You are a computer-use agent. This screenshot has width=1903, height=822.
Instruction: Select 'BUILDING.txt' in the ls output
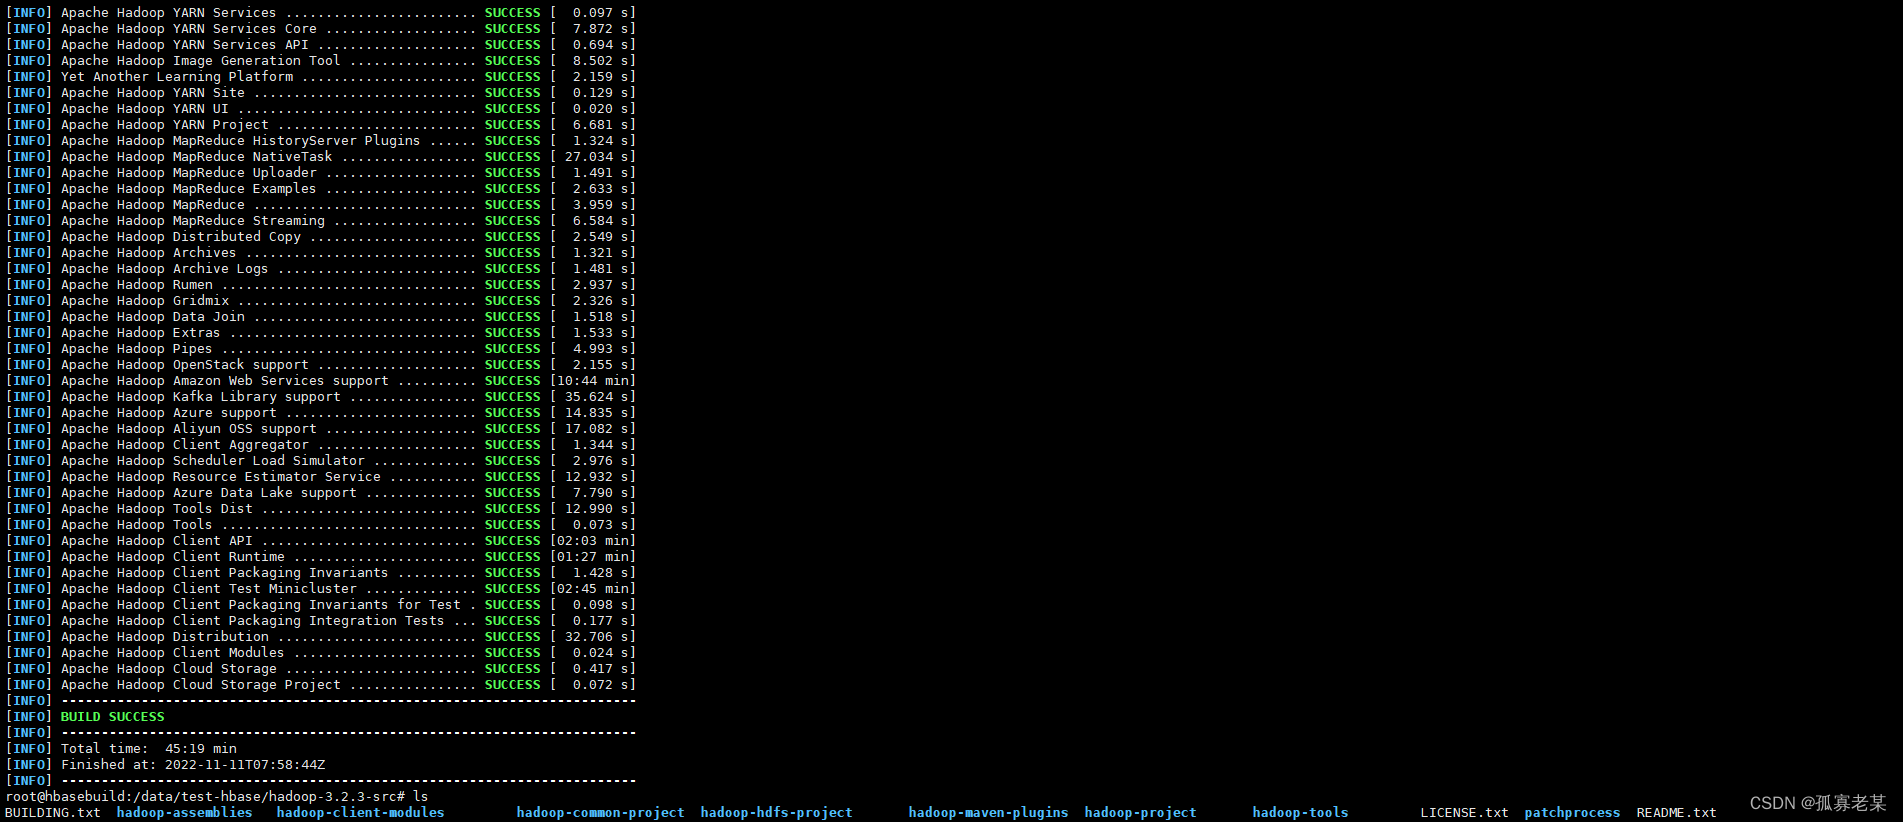53,813
